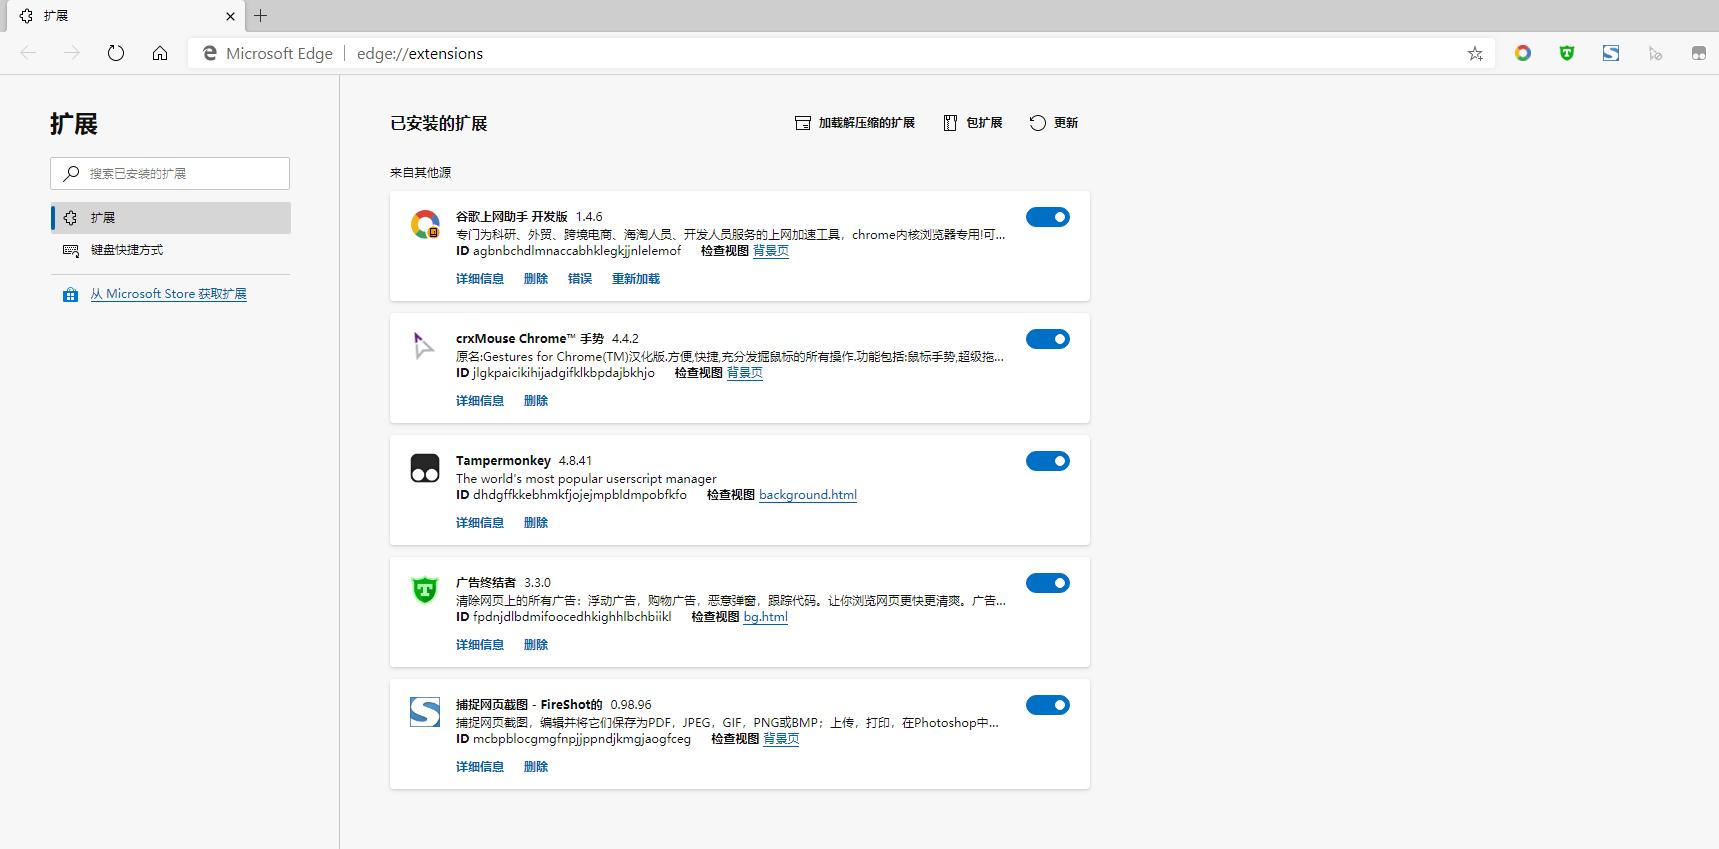Open 详细信息 for 广告终结者
The image size is (1719, 849).
[x=480, y=645]
